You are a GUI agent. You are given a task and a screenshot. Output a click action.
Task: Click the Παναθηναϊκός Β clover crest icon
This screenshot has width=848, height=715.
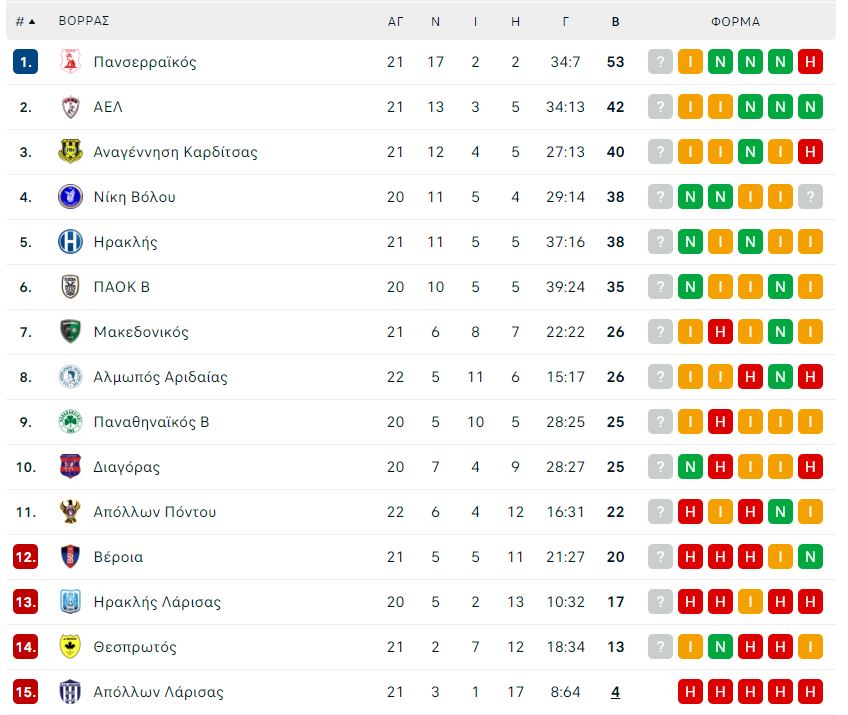[x=70, y=421]
